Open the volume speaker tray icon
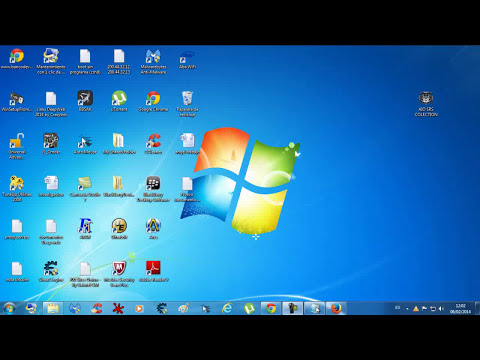 pos(441,309)
